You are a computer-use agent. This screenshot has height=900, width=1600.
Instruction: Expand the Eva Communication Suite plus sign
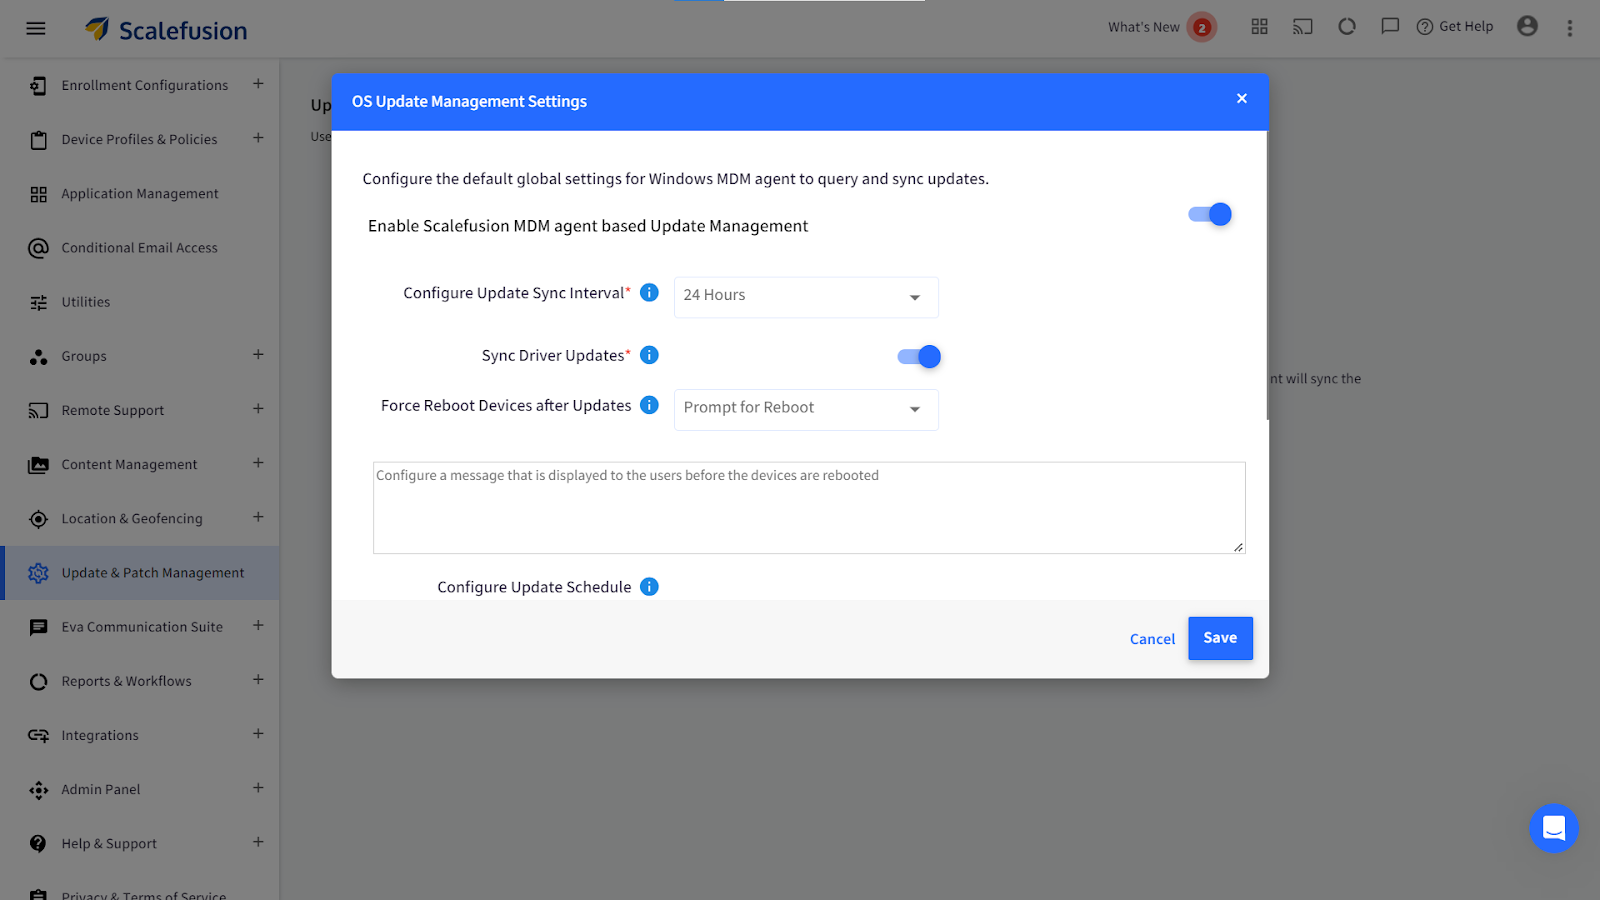coord(258,626)
